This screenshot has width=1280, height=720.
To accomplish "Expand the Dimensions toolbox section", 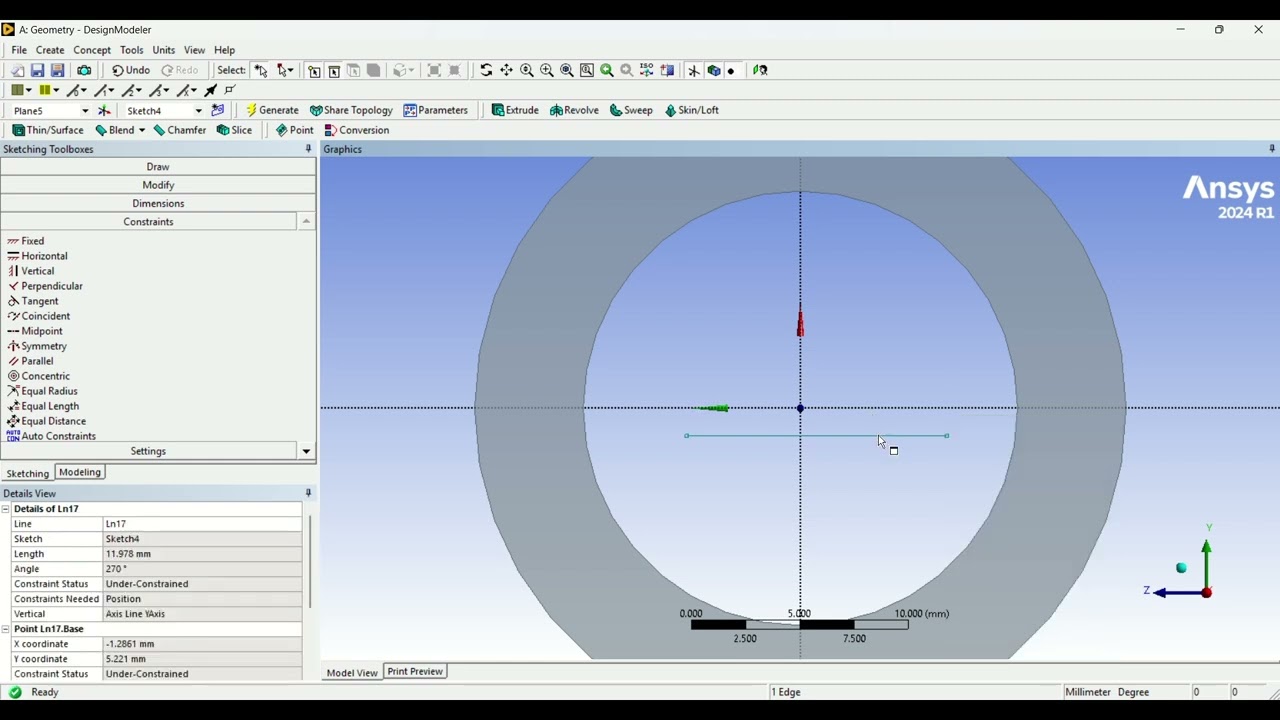I will click(x=158, y=203).
